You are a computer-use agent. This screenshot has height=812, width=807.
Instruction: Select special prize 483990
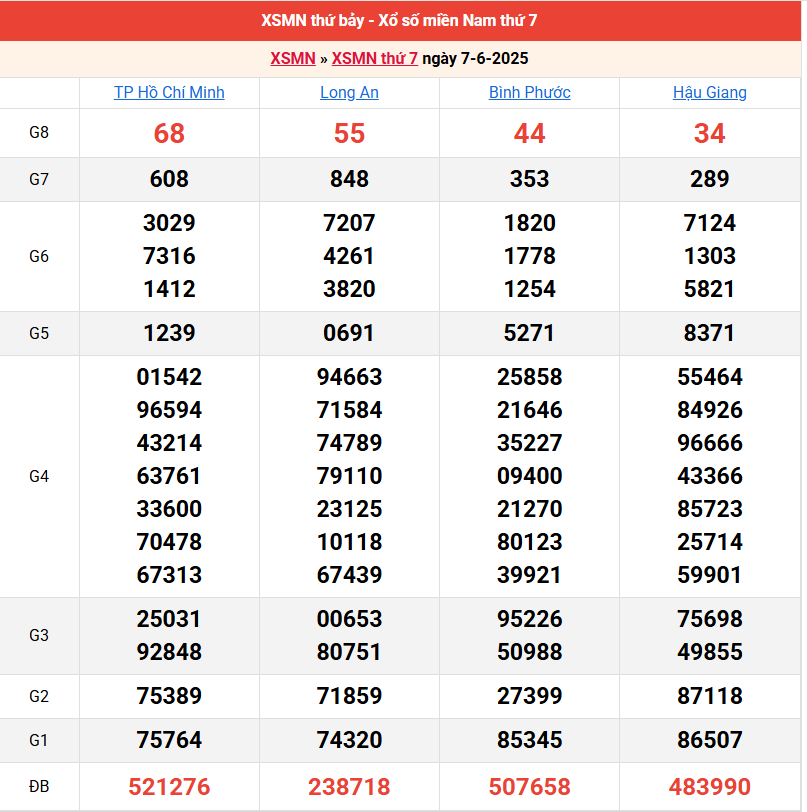[x=710, y=787]
